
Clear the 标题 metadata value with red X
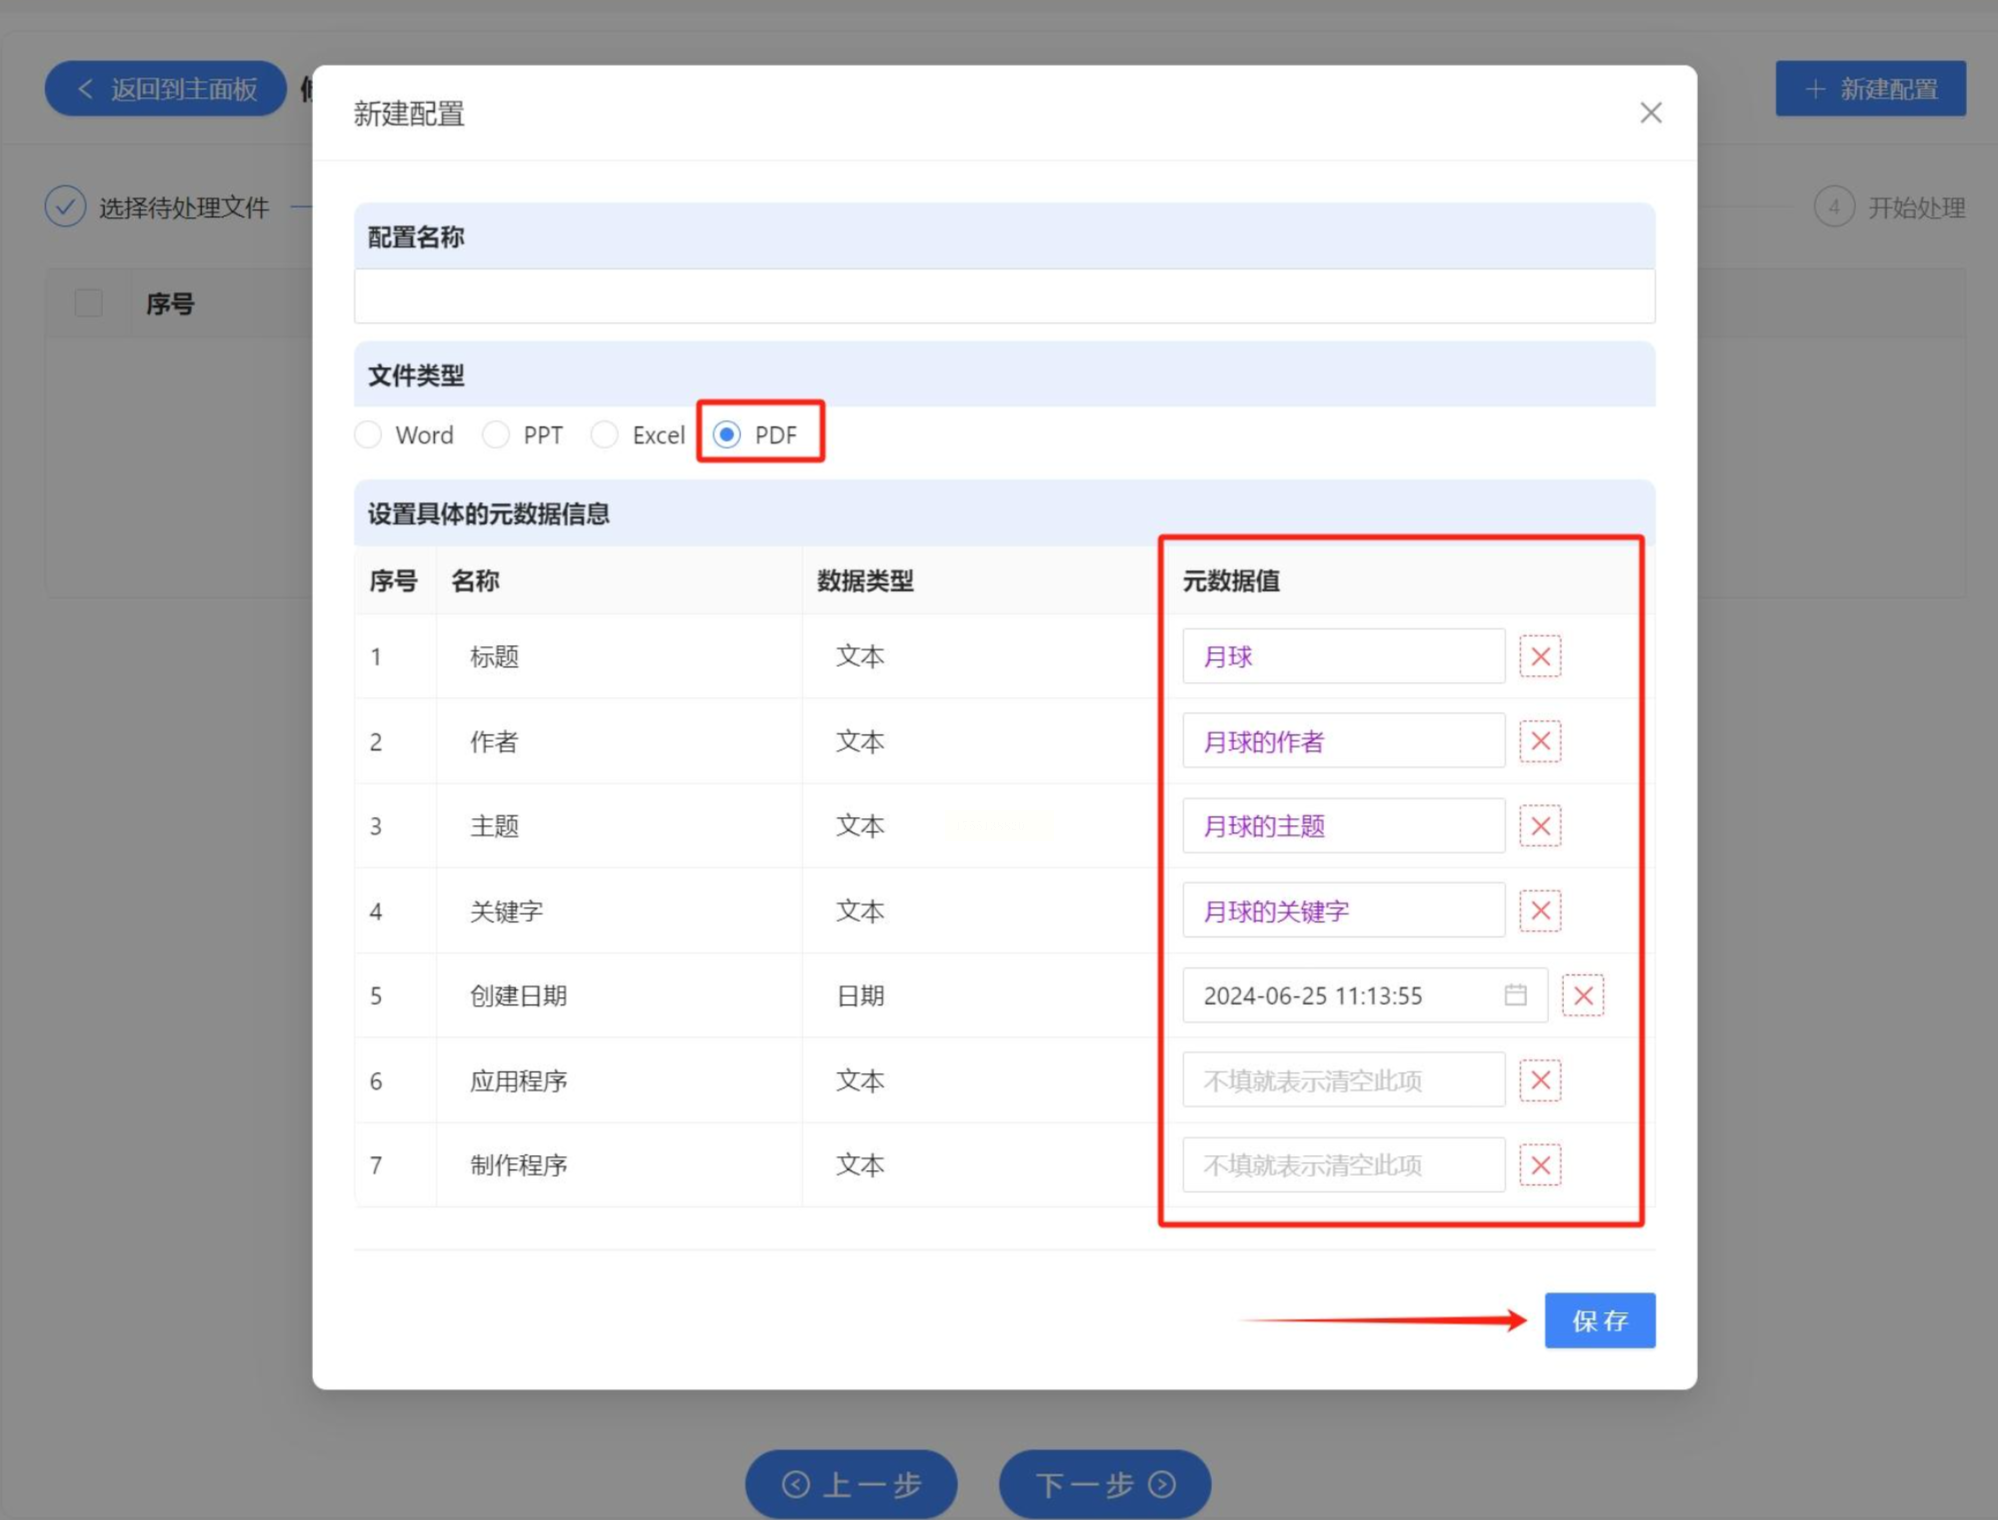pyautogui.click(x=1539, y=657)
